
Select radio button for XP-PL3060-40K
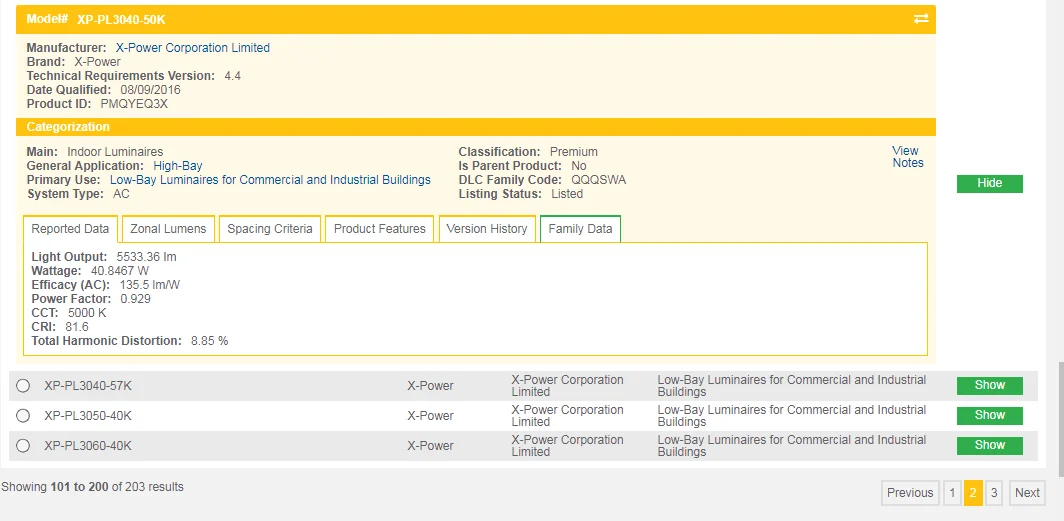pyautogui.click(x=23, y=446)
